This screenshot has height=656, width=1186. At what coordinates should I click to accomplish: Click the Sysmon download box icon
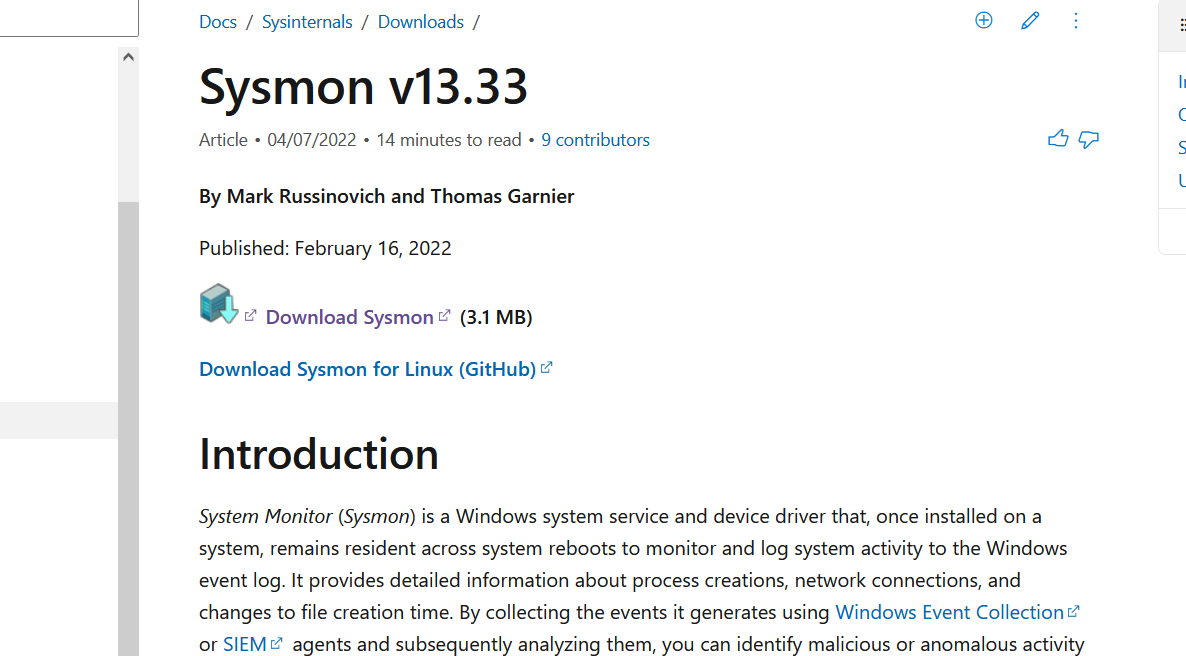[x=219, y=304]
